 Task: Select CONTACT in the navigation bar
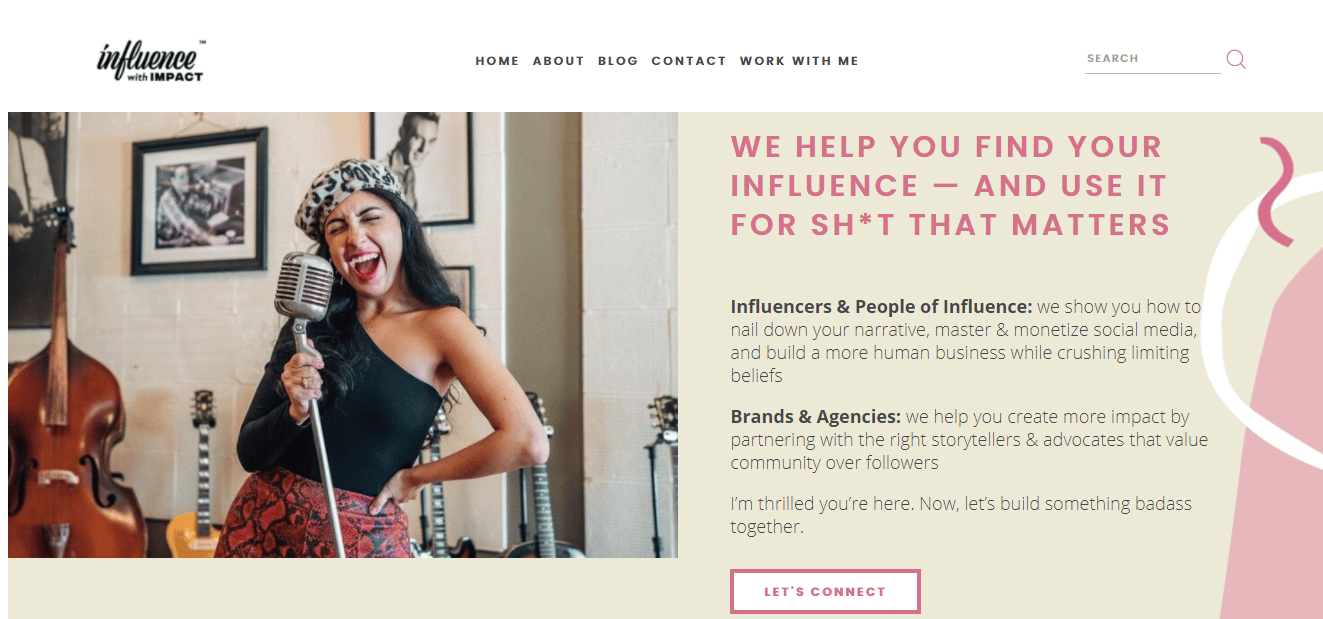click(x=689, y=61)
